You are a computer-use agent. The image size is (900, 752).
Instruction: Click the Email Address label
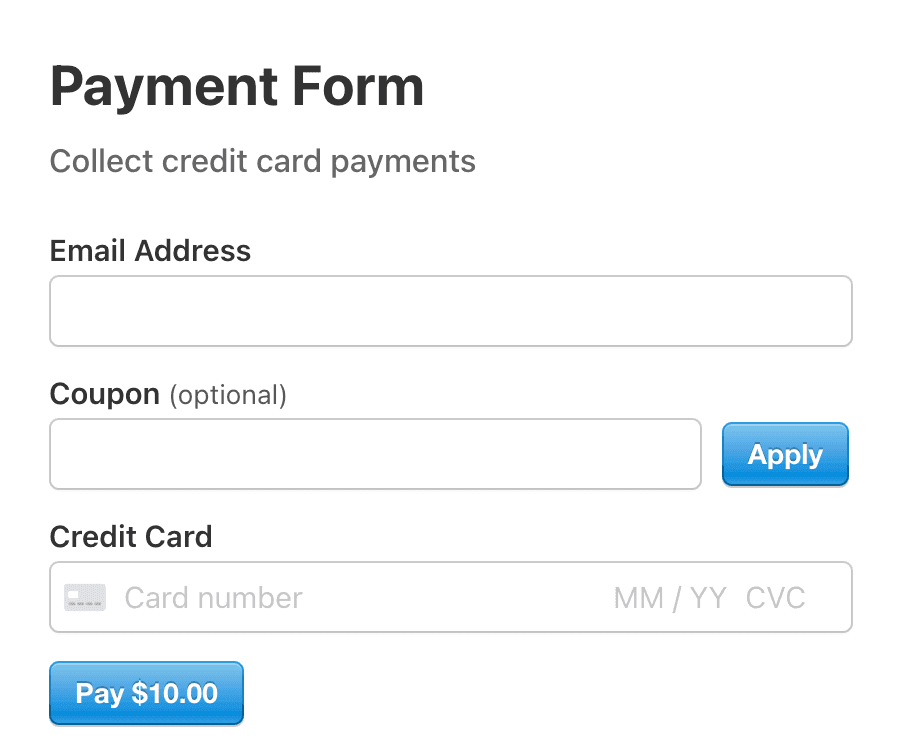[x=150, y=251]
